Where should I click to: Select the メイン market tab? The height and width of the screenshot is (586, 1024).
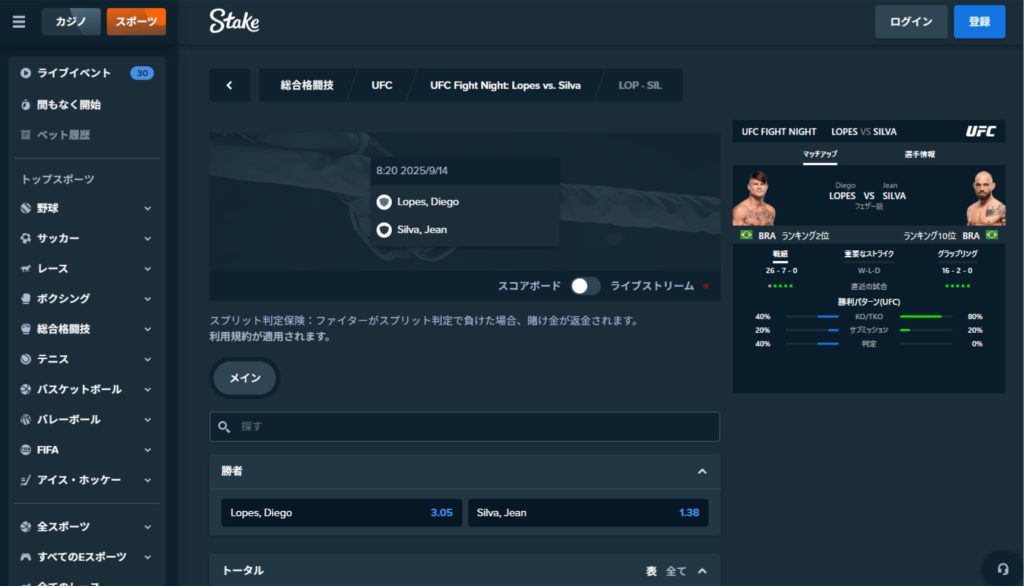click(245, 378)
